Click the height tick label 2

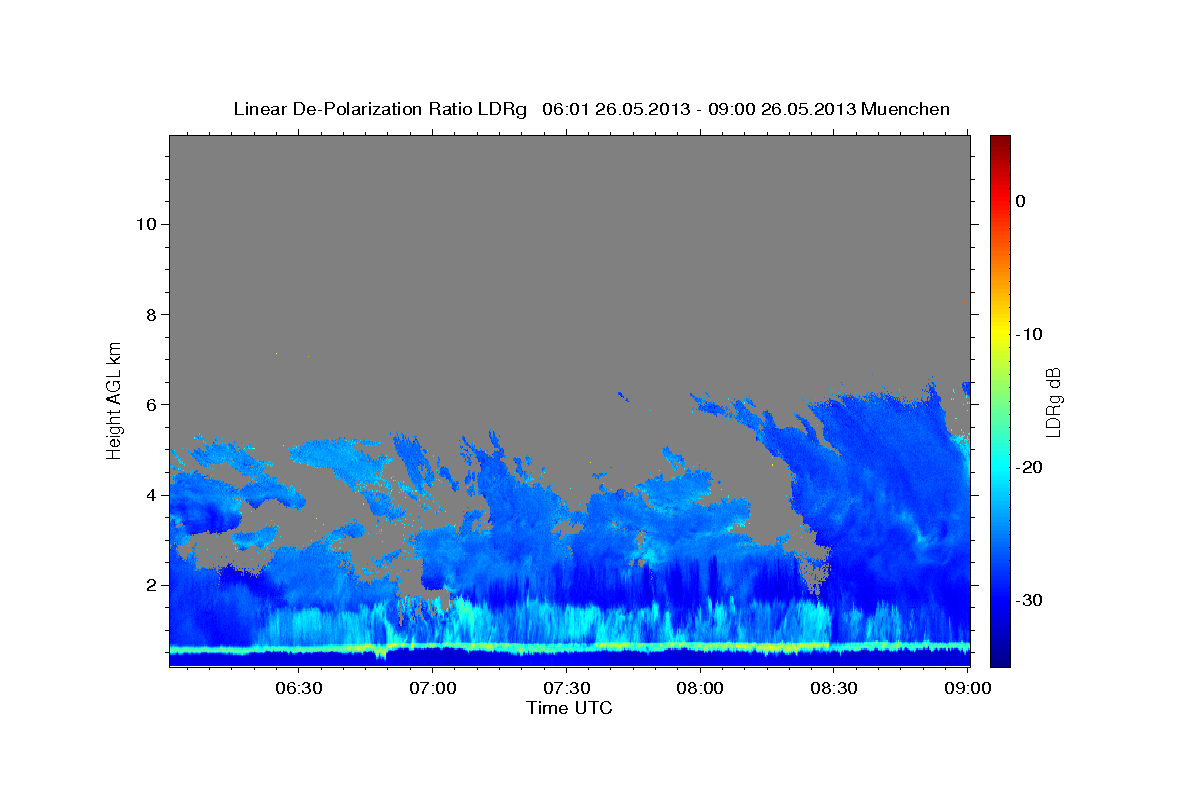(x=150, y=585)
